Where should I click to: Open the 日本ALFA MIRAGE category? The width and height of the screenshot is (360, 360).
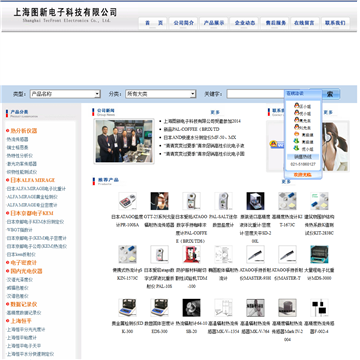32,180
